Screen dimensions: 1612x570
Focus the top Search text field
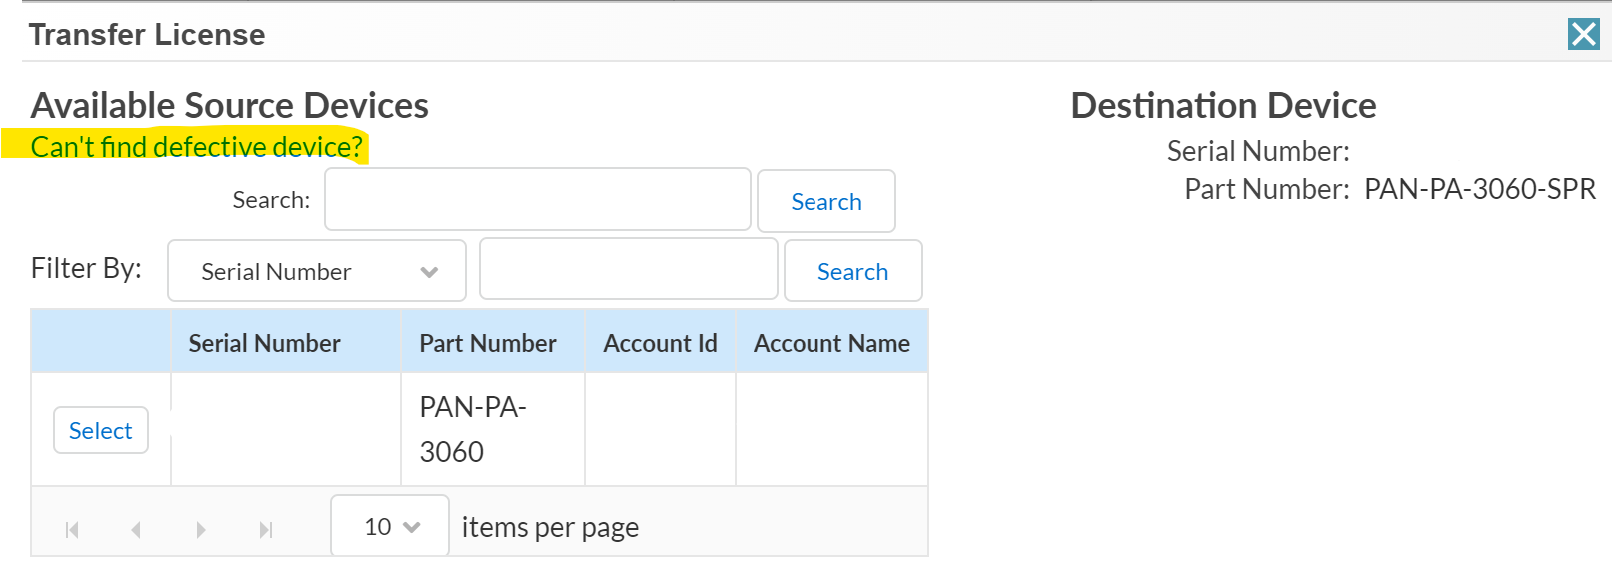(537, 200)
